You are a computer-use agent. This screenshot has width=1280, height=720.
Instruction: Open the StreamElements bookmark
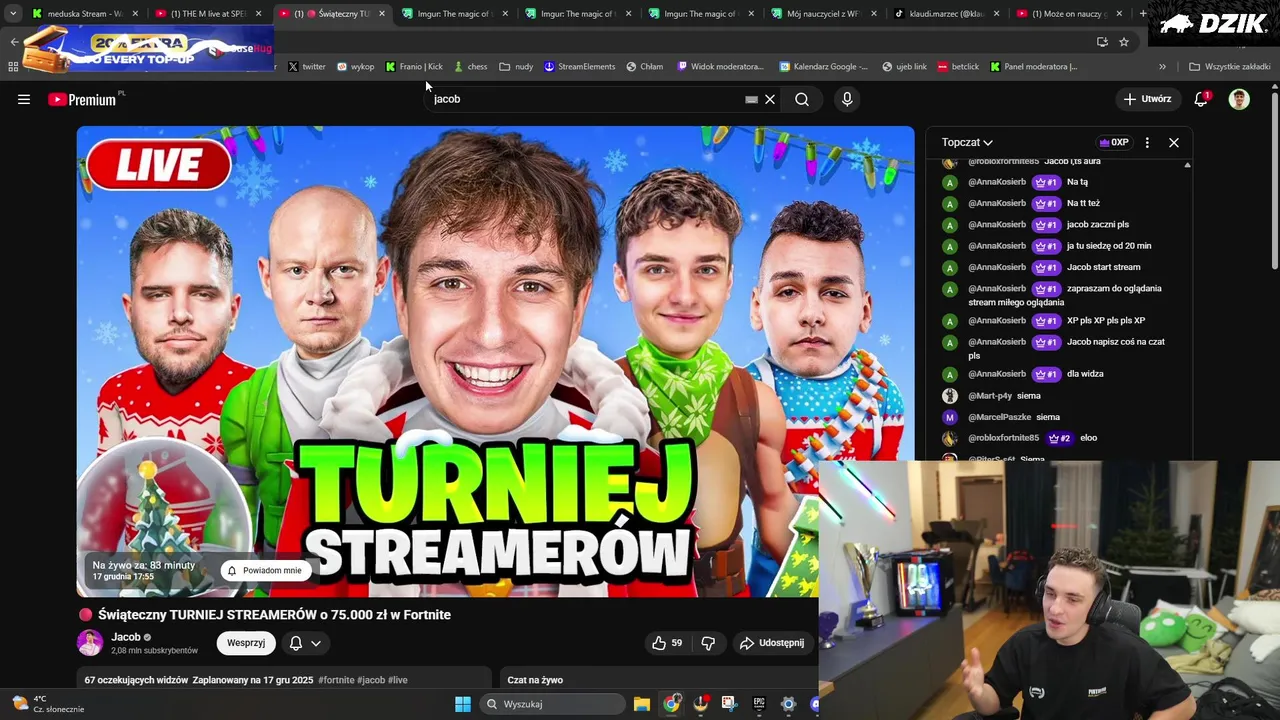(579, 67)
